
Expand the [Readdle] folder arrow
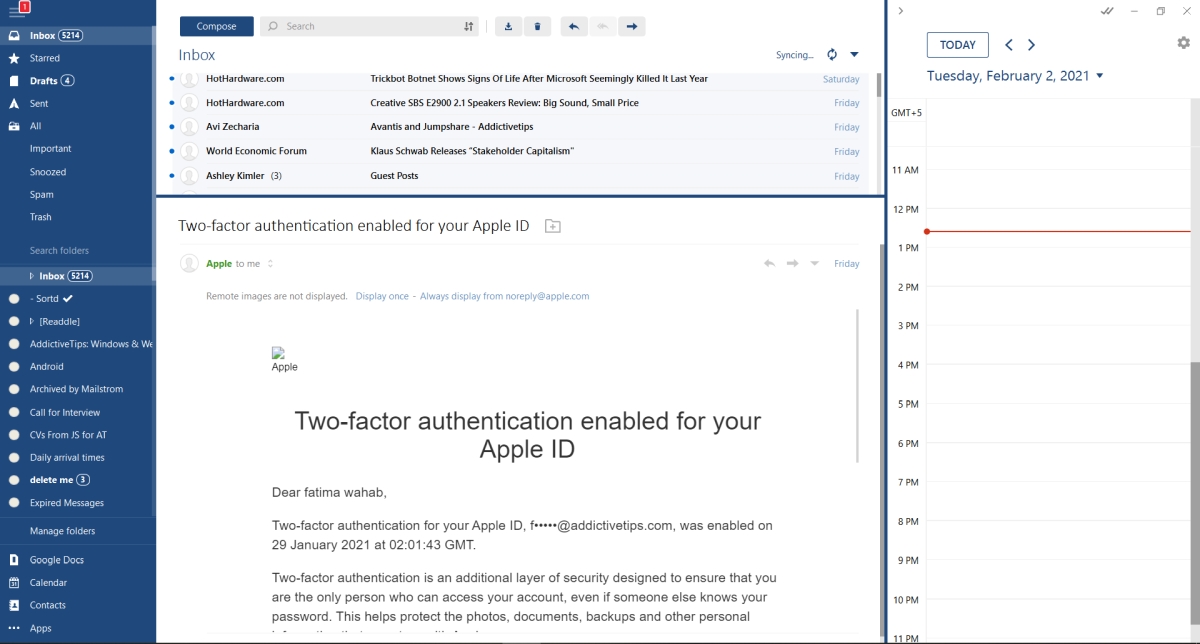pos(32,321)
